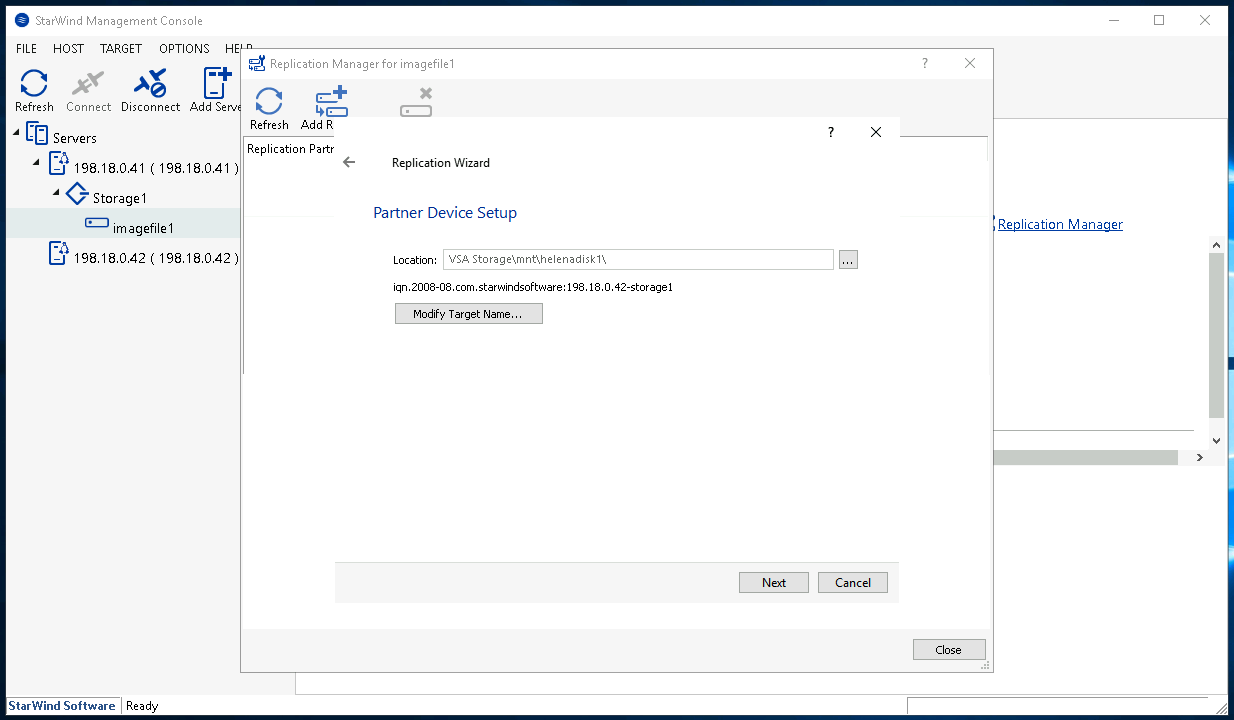This screenshot has width=1234, height=720.
Task: Collapse the Servers tree root
Action: pyautogui.click(x=17, y=131)
